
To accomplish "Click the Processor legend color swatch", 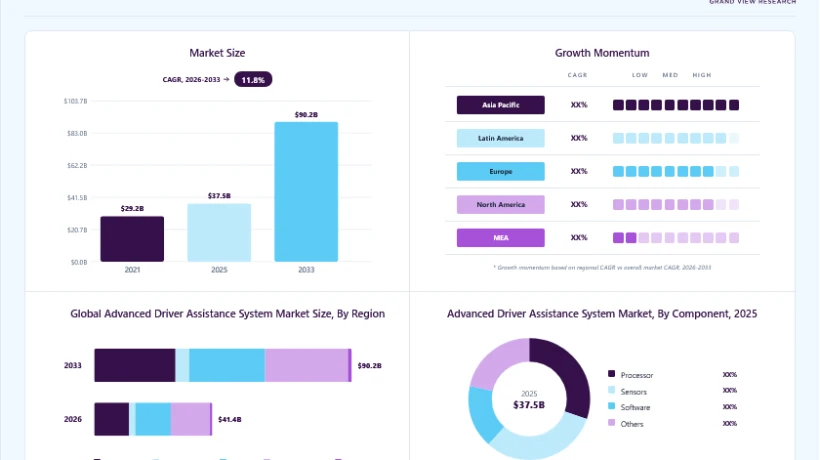I will (x=611, y=374).
